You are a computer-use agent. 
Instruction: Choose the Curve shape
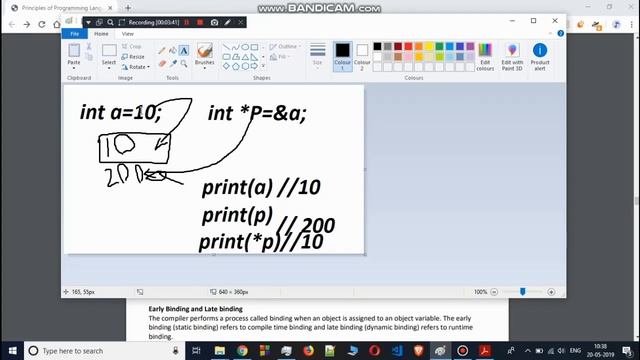coord(236,47)
